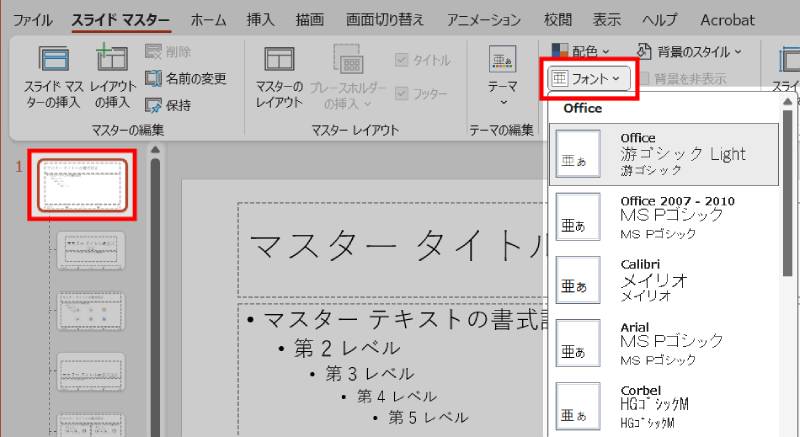800x437 pixels.
Task: Click the Office font preview icon
Action: (x=578, y=154)
